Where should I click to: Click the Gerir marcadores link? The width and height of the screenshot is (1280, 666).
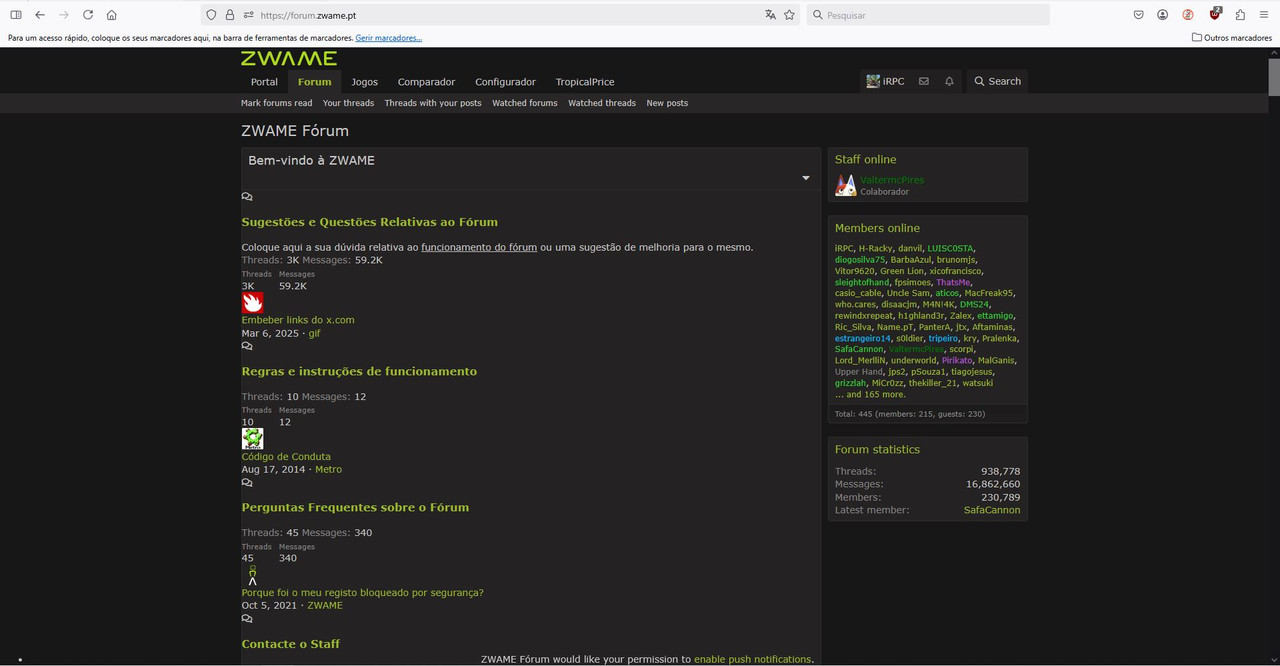pyautogui.click(x=389, y=38)
